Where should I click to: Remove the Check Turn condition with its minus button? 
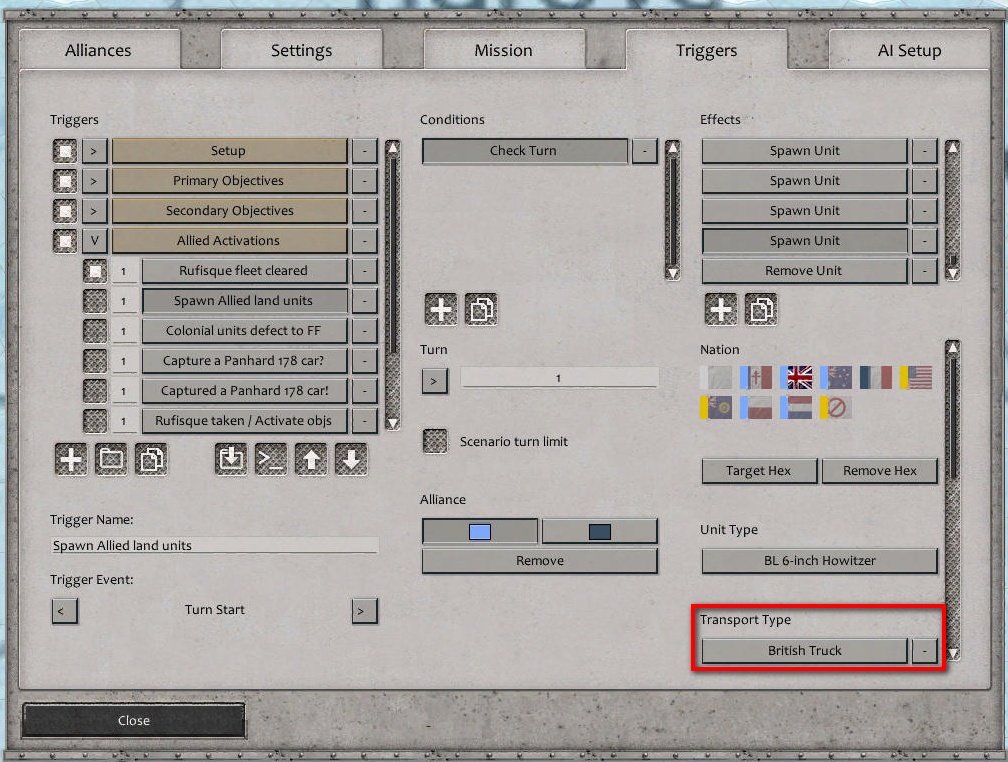coord(645,151)
